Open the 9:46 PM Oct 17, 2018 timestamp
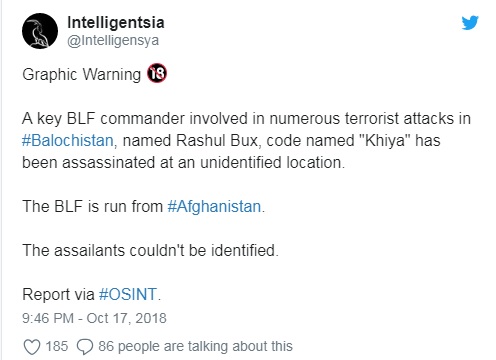Viewport: 496px width, 360px height. 94,318
